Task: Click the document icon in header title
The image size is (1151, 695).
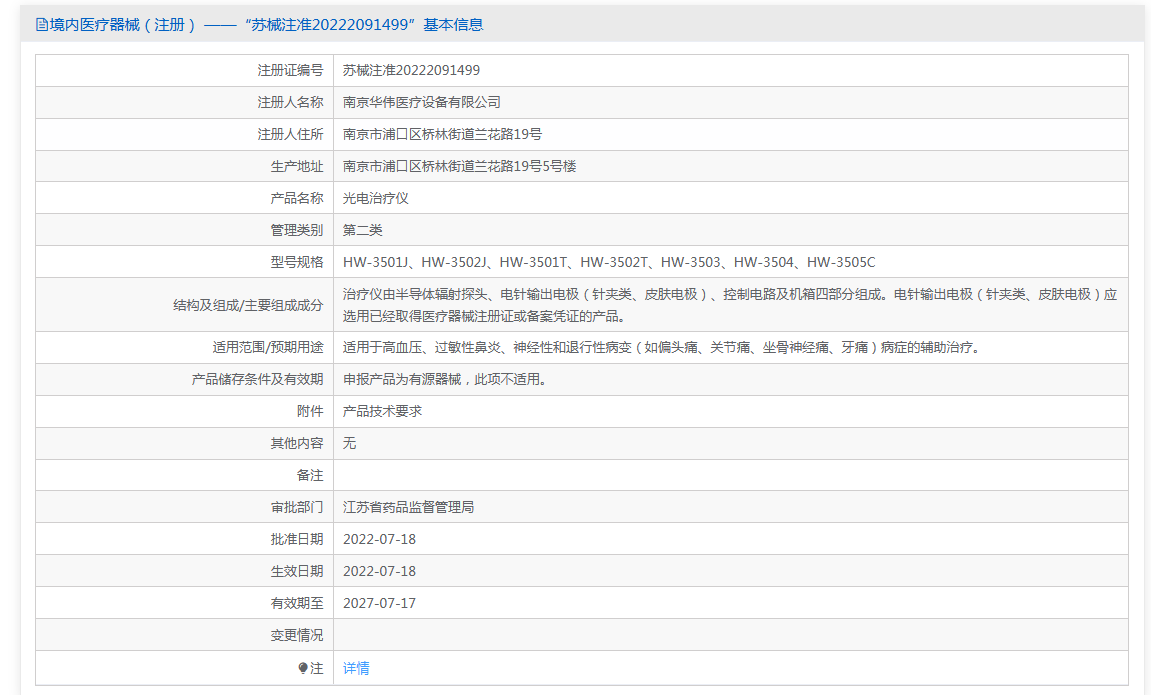Action: tap(42, 25)
